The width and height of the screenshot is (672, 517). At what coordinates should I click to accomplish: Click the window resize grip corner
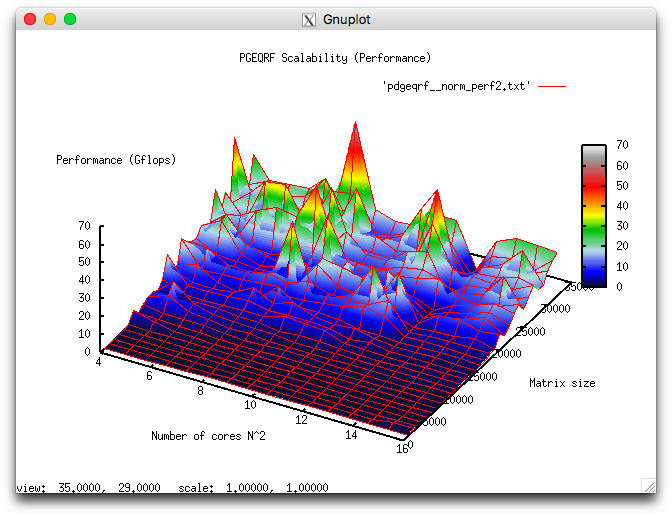click(649, 486)
